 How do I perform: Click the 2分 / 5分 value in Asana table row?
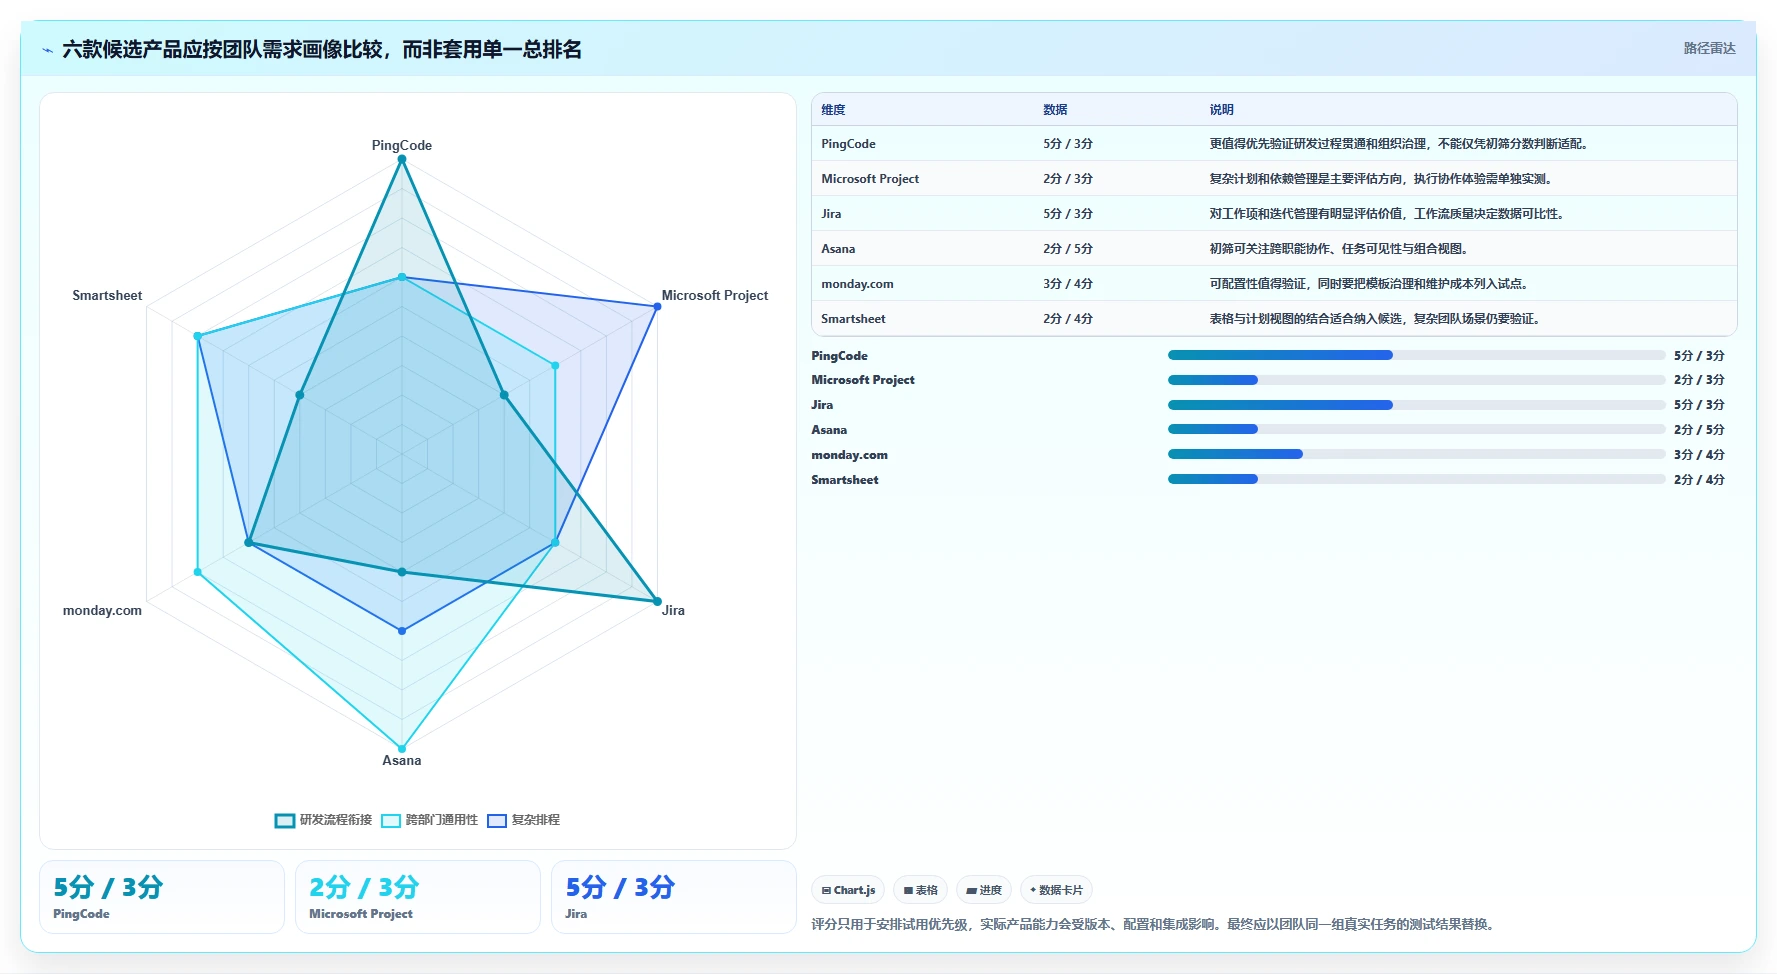pyautogui.click(x=1068, y=249)
